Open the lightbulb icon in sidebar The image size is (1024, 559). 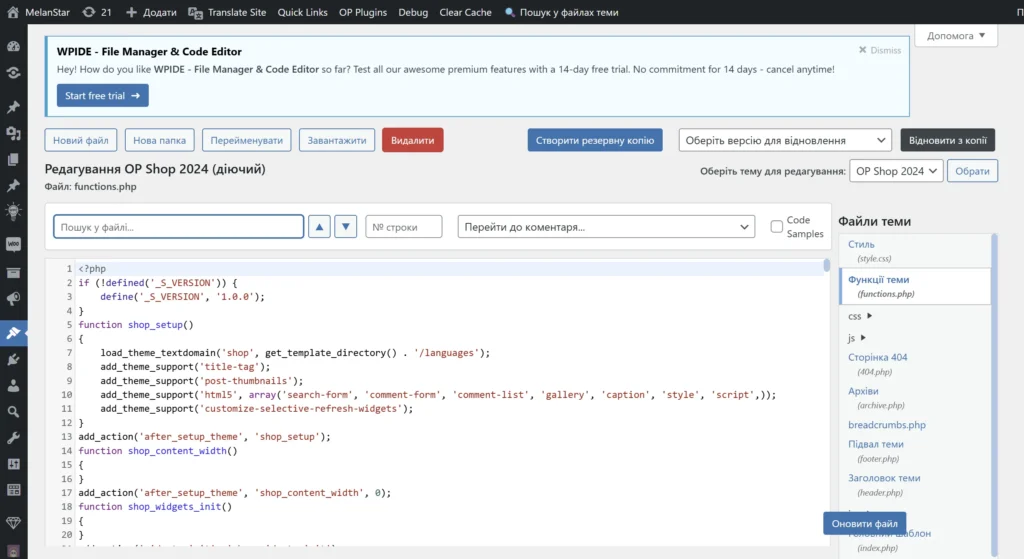(x=13, y=211)
